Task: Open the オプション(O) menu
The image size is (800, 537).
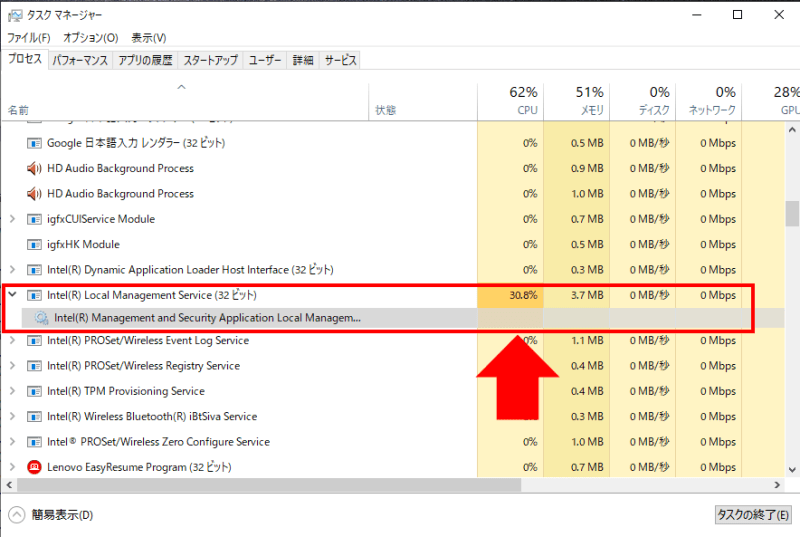Action: pyautogui.click(x=90, y=38)
